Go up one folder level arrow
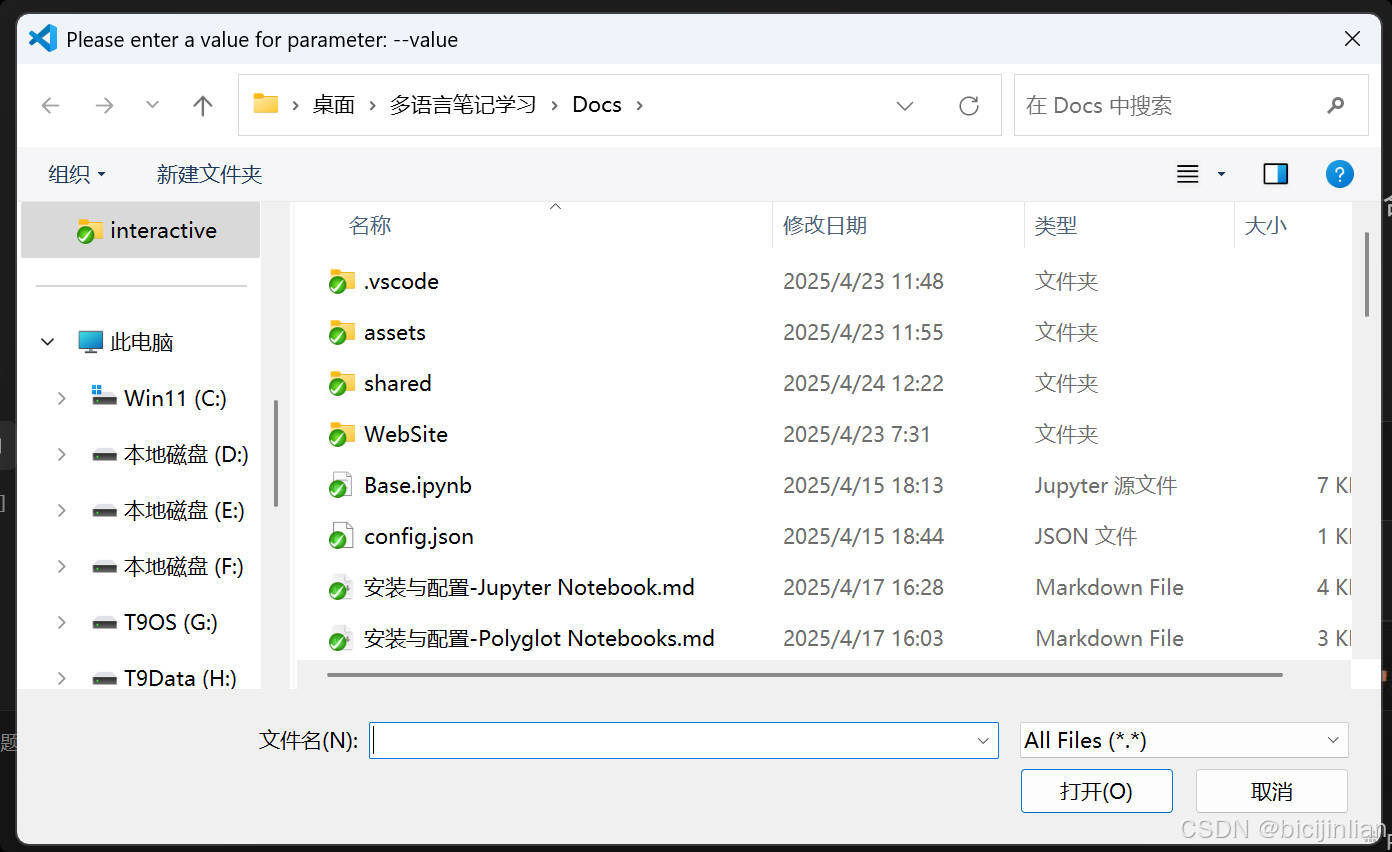 pyautogui.click(x=203, y=105)
